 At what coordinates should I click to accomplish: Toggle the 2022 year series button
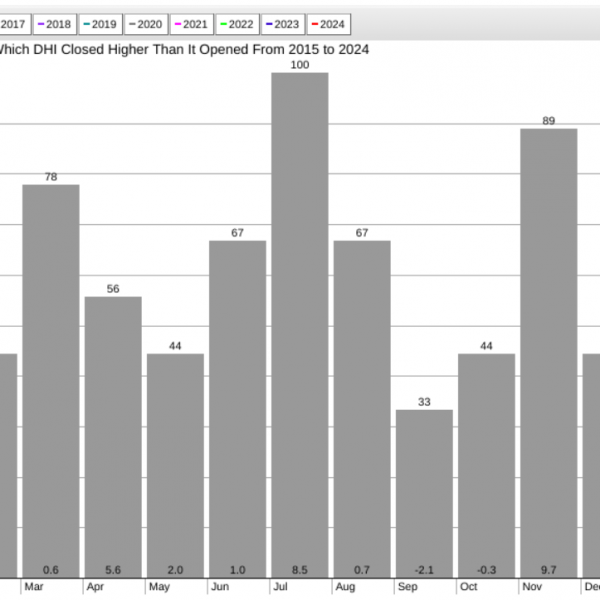coord(238,24)
